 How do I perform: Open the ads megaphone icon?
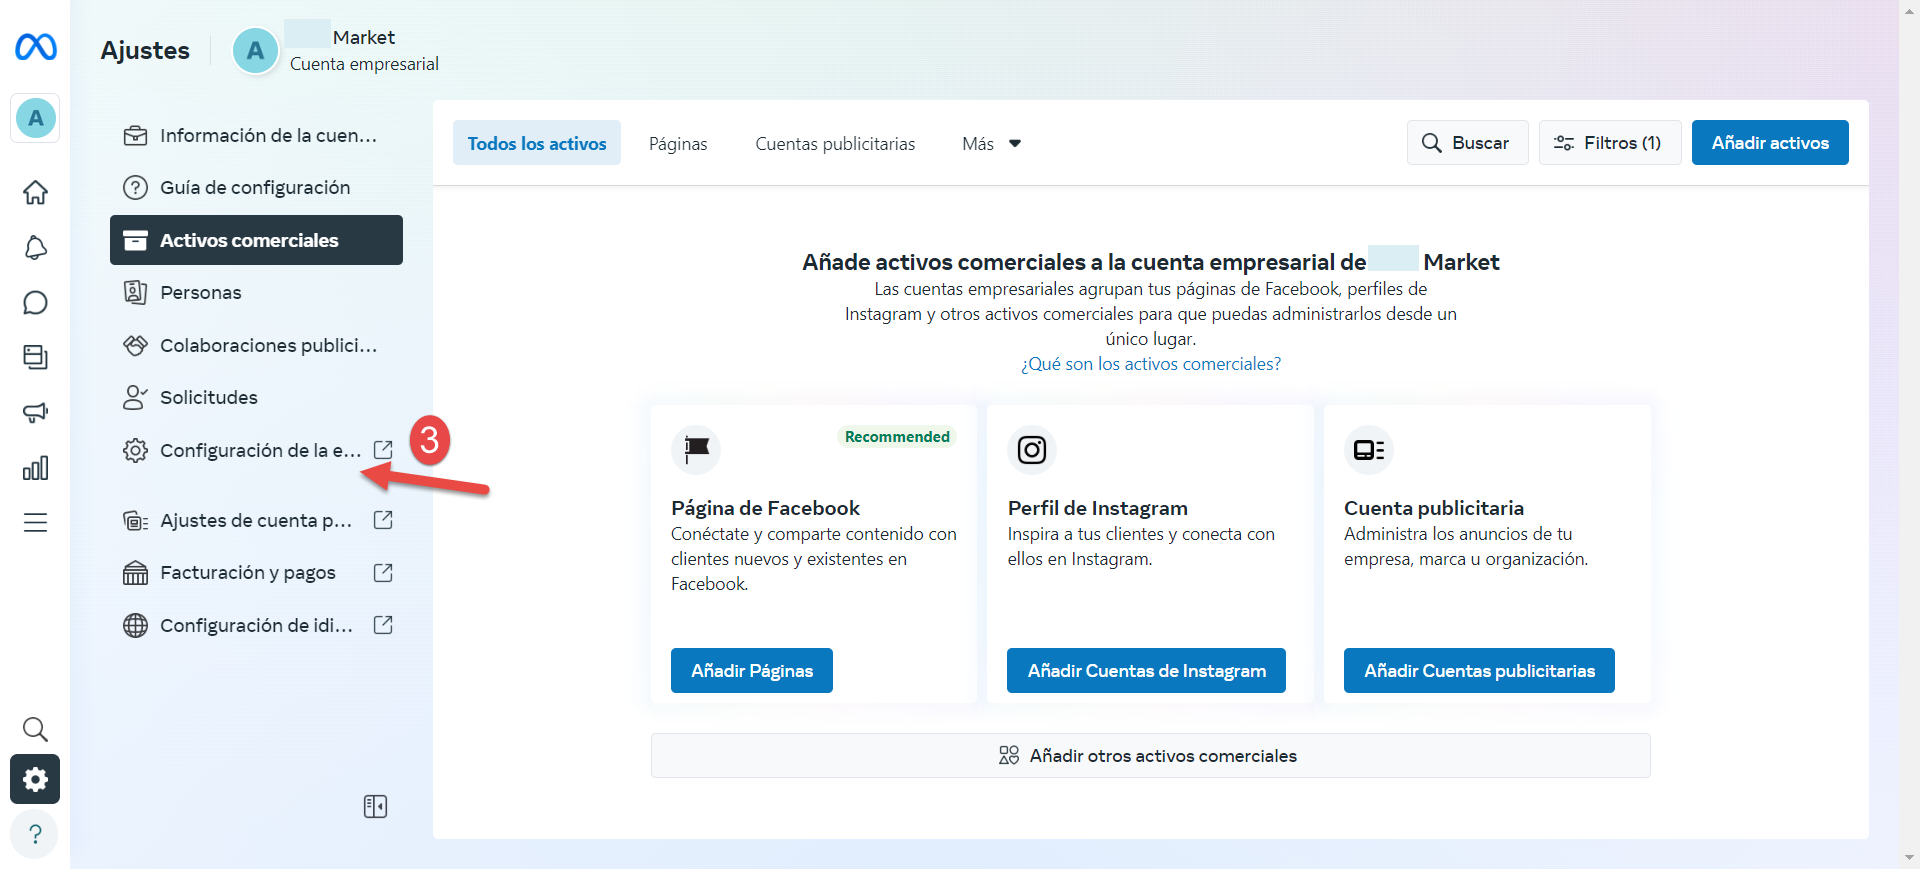[x=36, y=412]
